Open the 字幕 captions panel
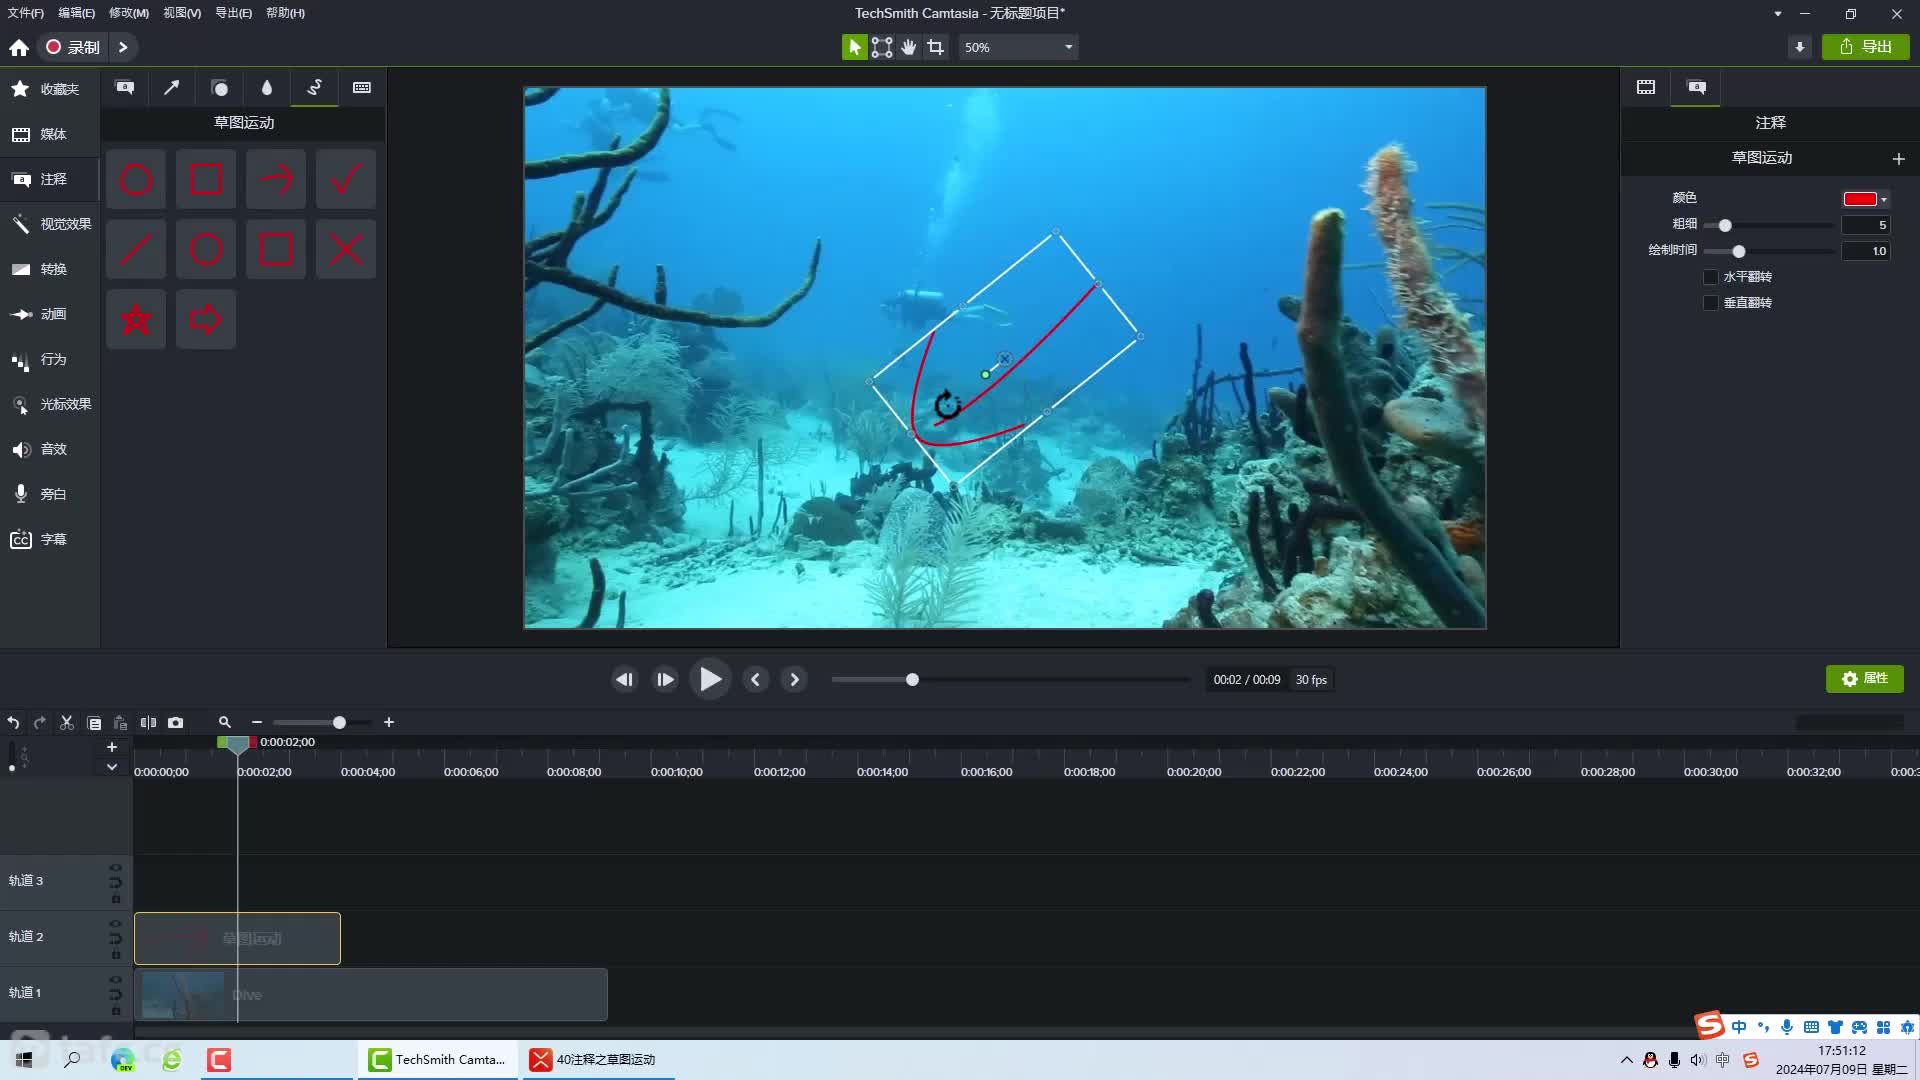The image size is (1920, 1080). (x=50, y=539)
